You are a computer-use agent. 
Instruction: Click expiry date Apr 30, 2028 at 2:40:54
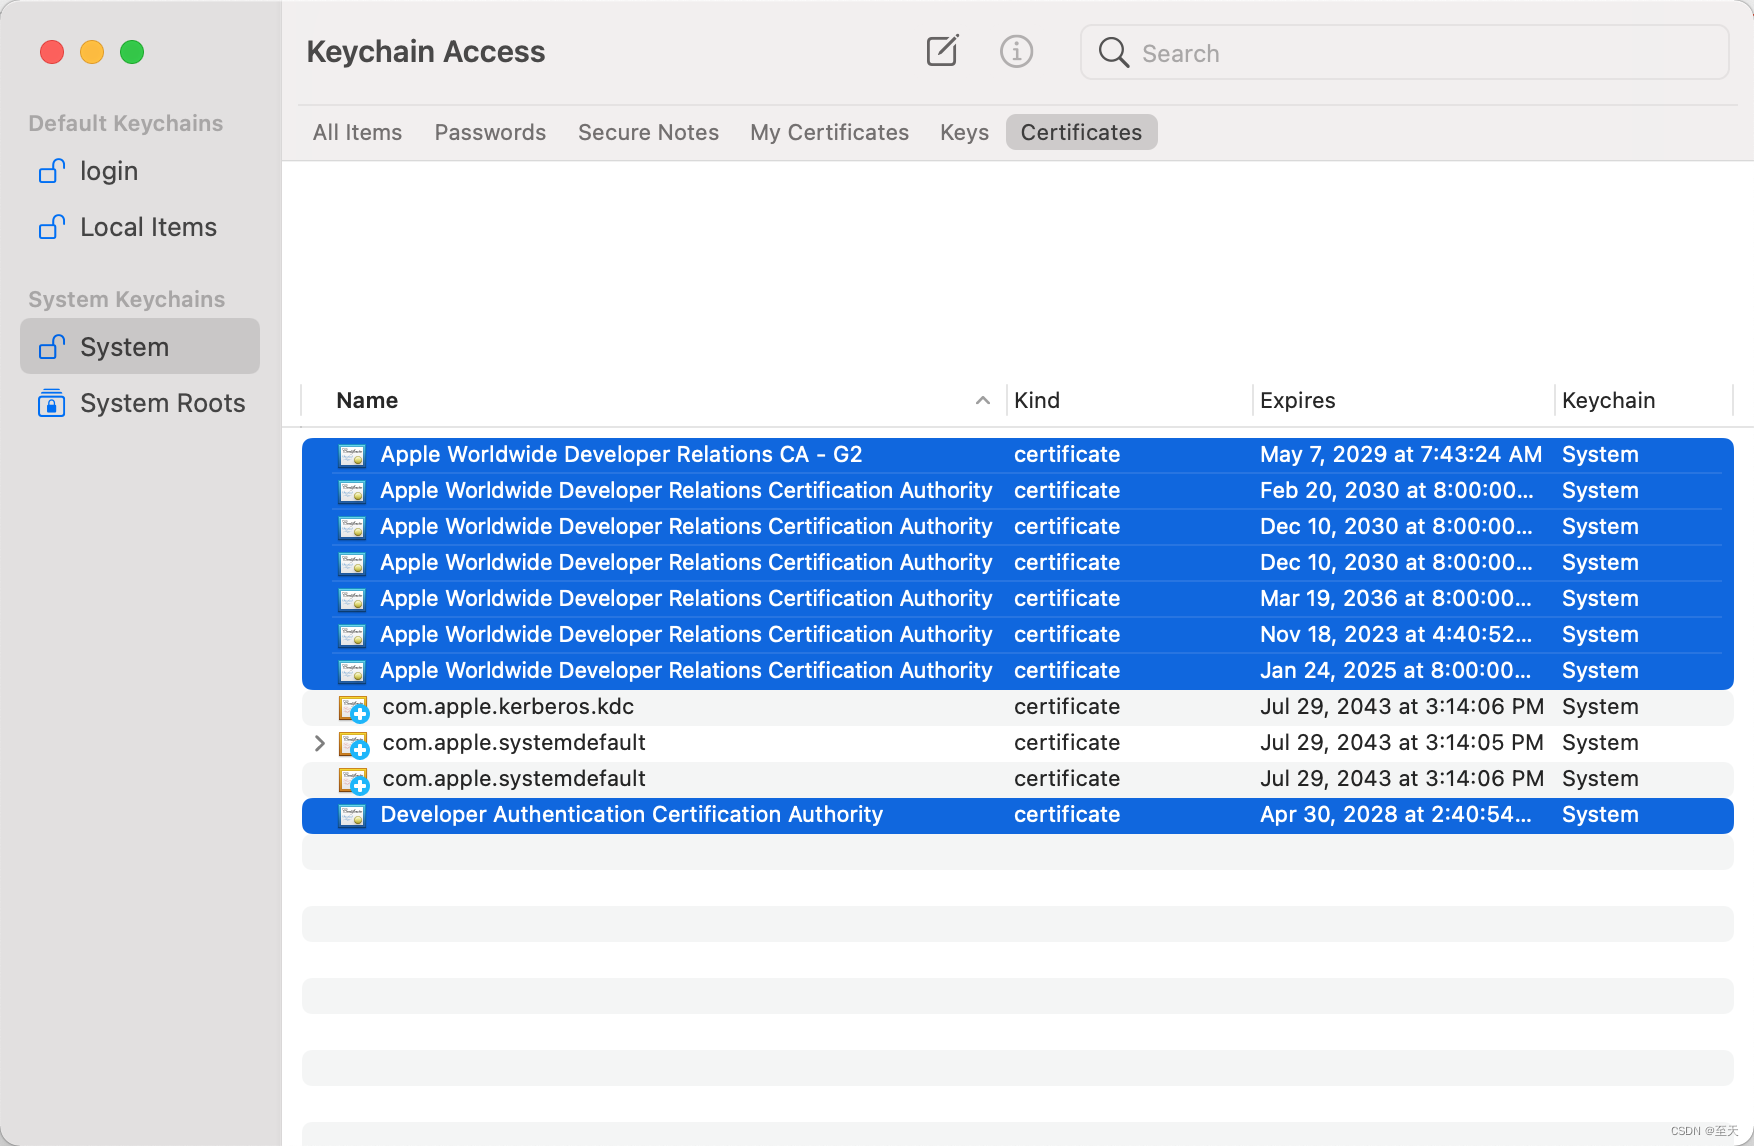[1396, 814]
